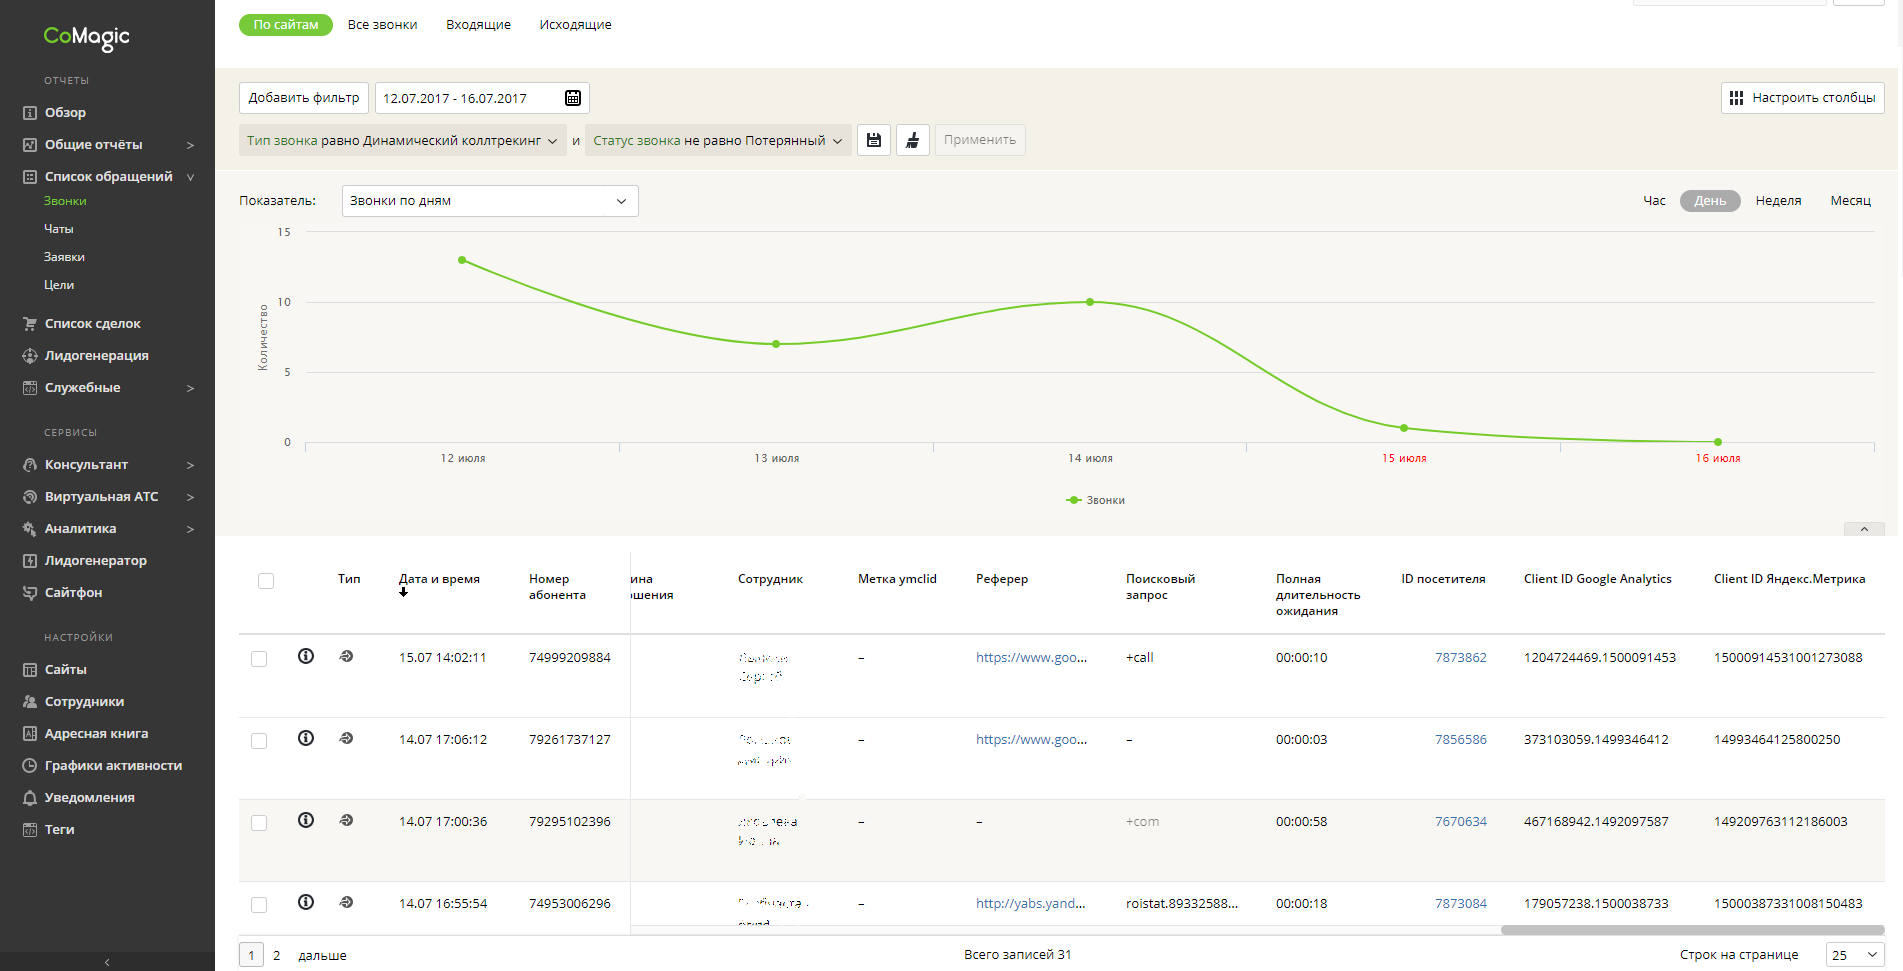
Task: Open Уведомления bell in sidebar
Action: [x=30, y=797]
